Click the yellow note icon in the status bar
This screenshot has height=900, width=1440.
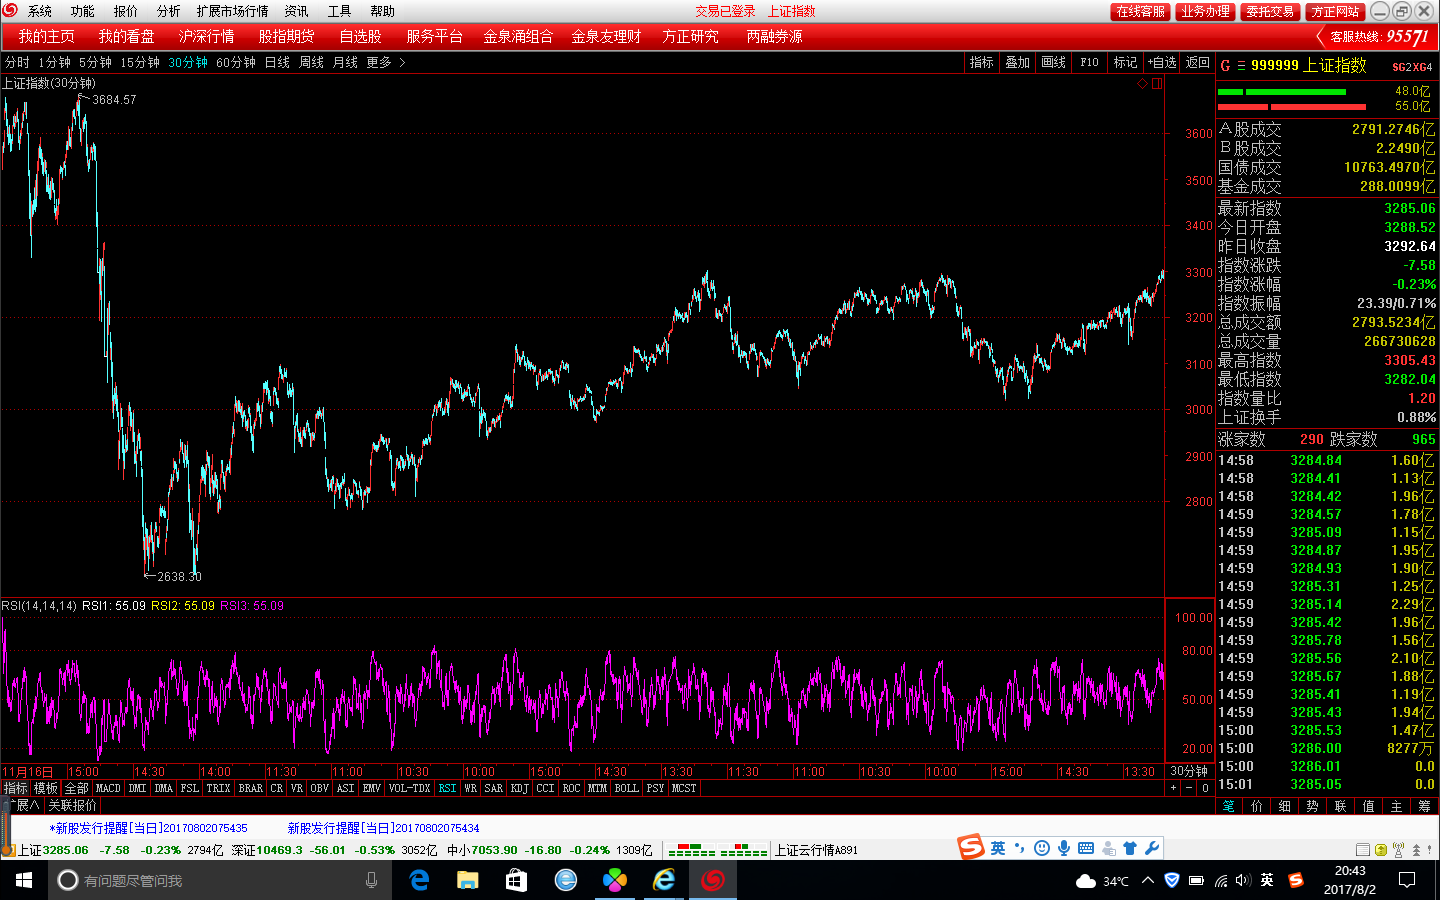[x=1381, y=850]
